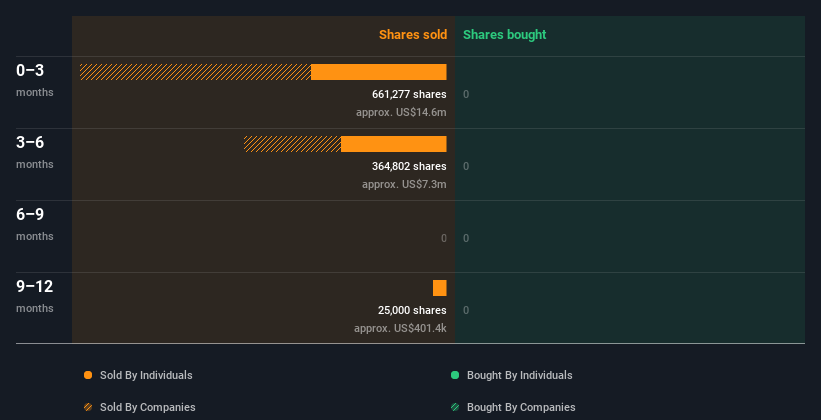
Task: Click the 6–9 months row label
Action: coord(35,224)
